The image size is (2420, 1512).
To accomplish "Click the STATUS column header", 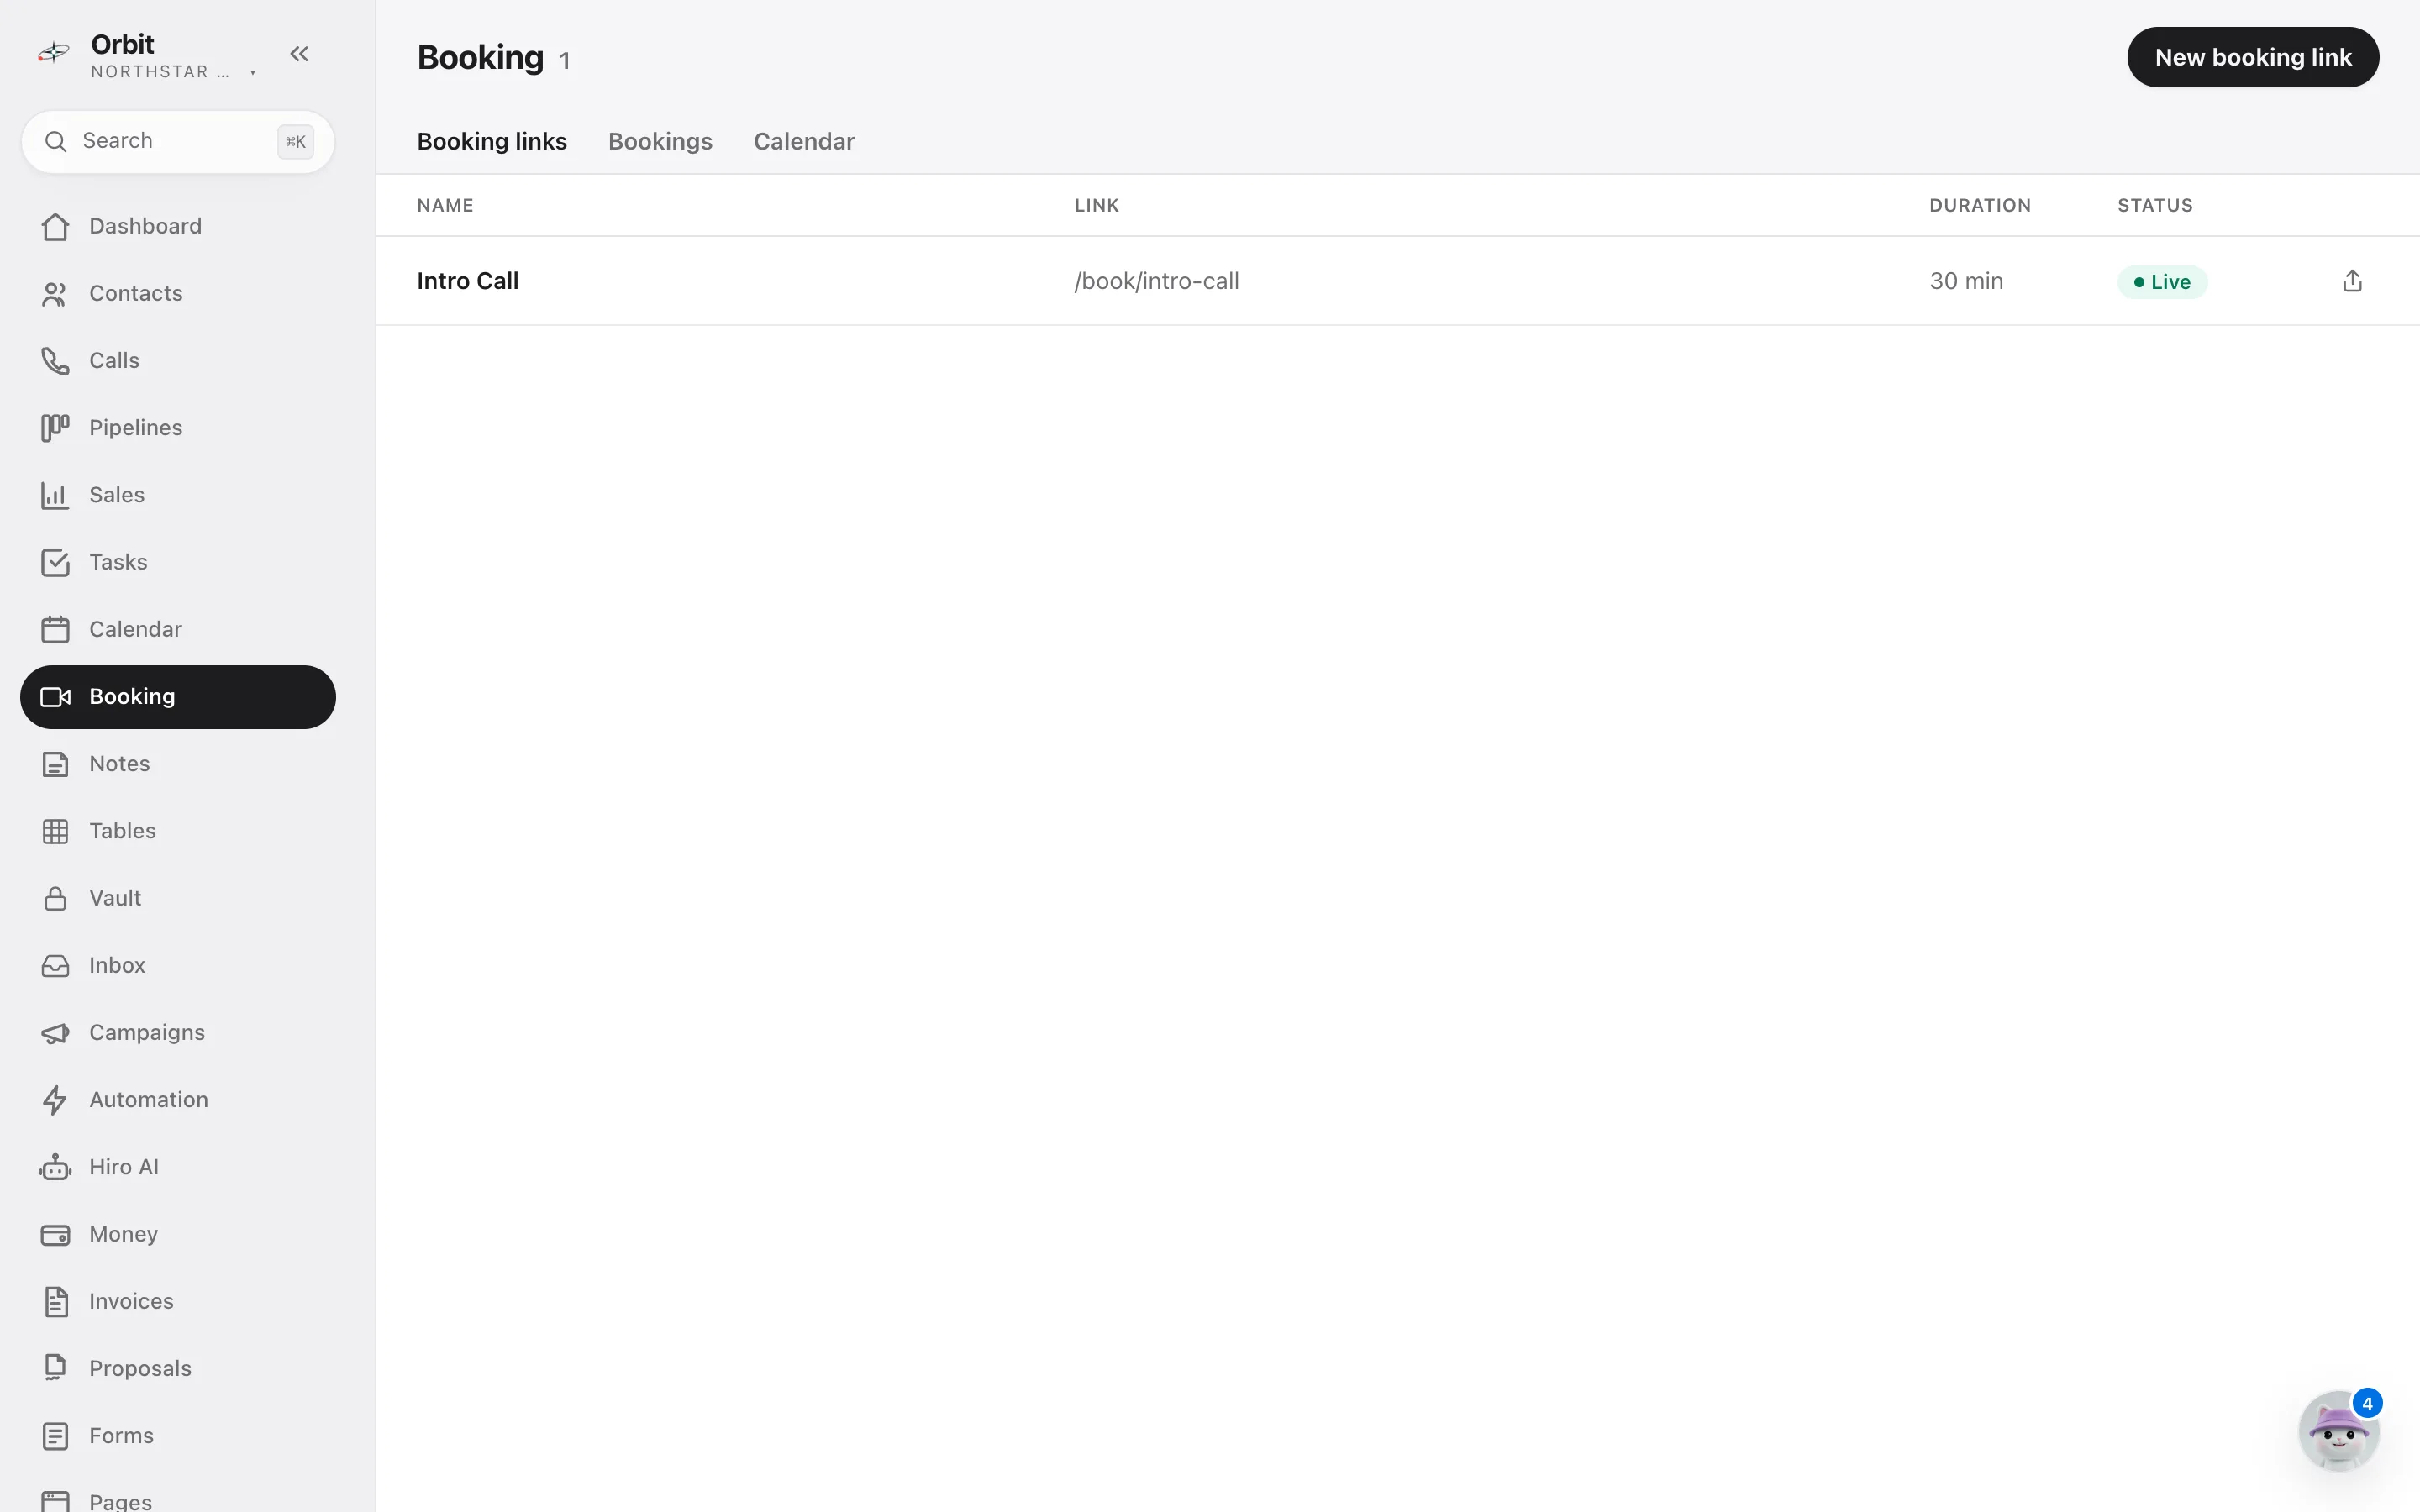I will click(x=2155, y=205).
